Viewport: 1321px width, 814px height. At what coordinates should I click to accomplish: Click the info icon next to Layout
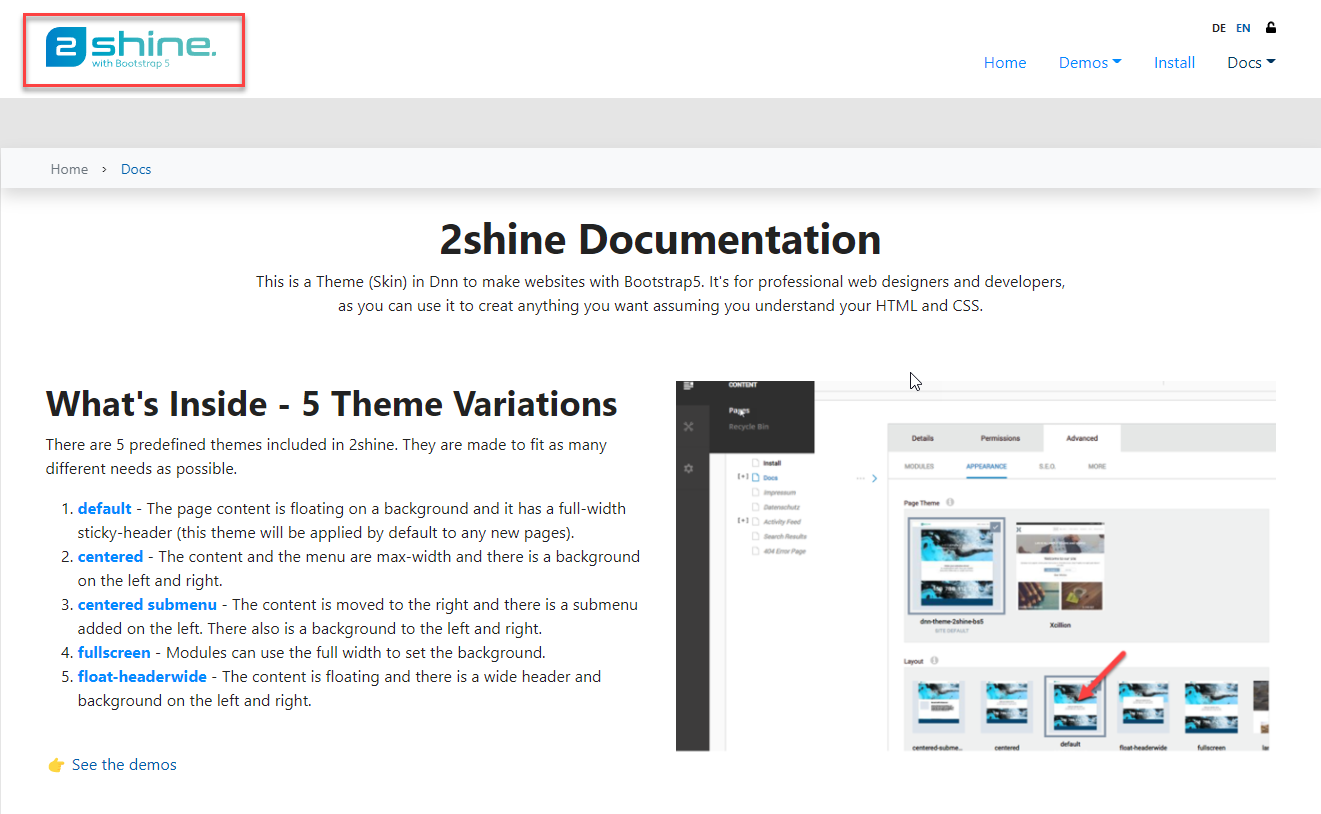tap(934, 661)
